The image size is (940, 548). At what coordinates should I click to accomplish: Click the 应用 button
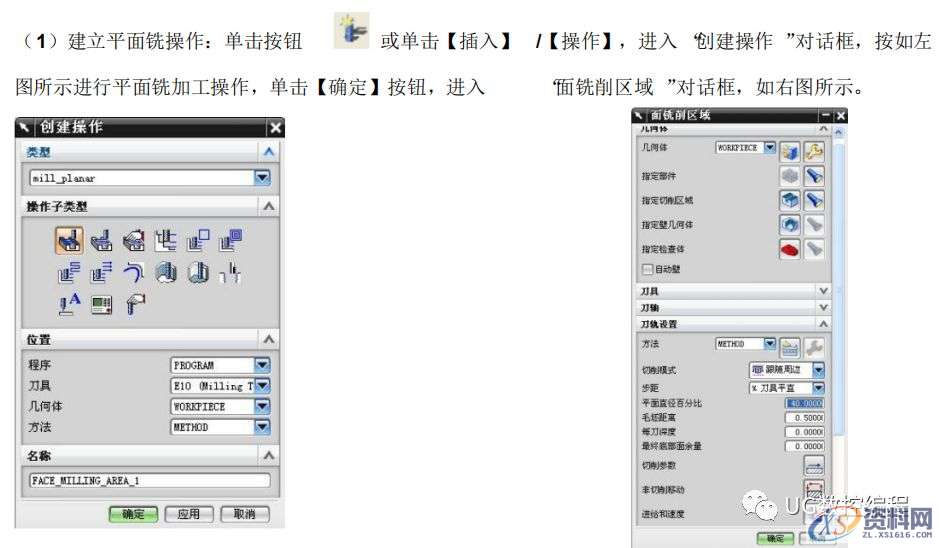tap(188, 514)
